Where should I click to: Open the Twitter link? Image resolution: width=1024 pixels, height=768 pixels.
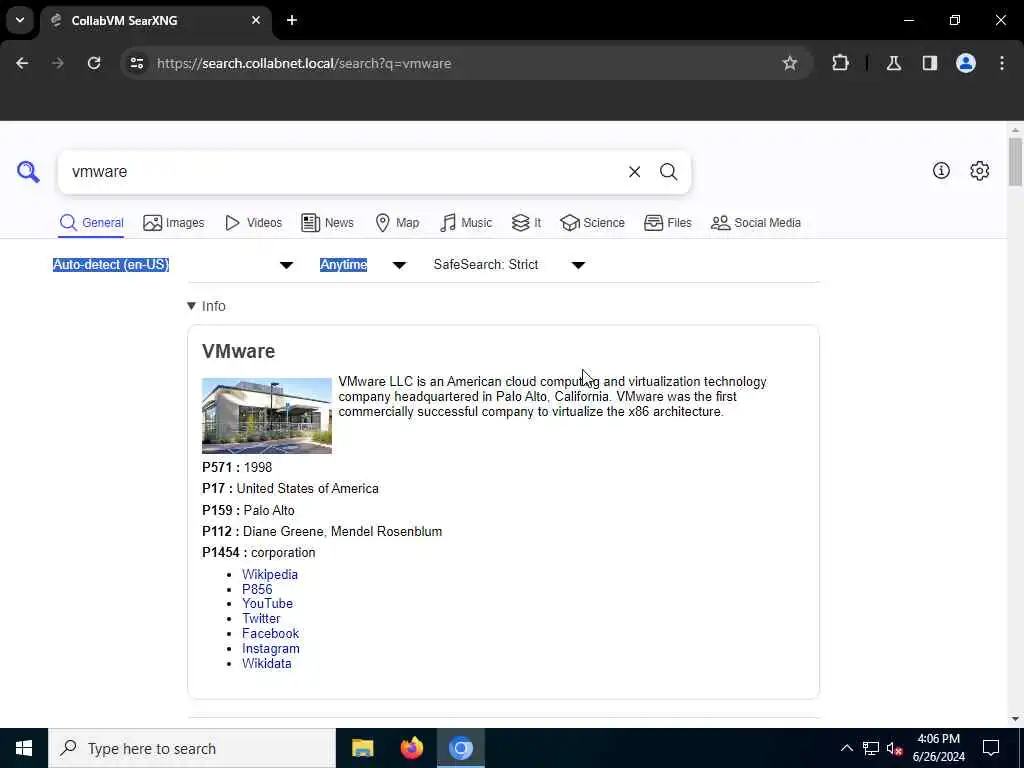click(261, 618)
